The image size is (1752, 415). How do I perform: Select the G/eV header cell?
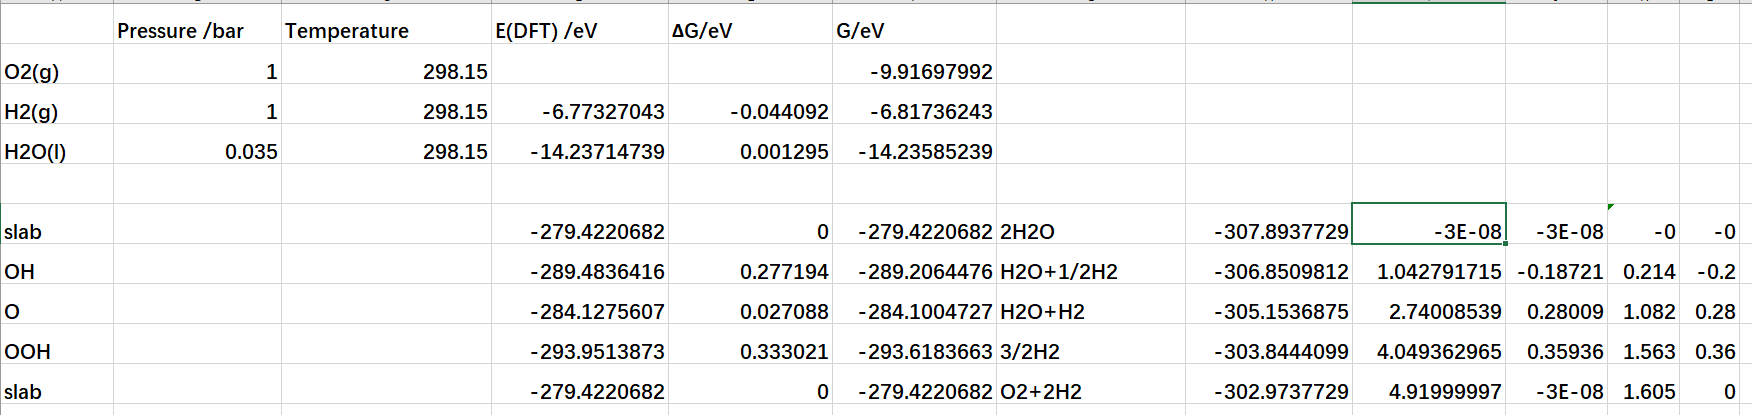click(914, 31)
